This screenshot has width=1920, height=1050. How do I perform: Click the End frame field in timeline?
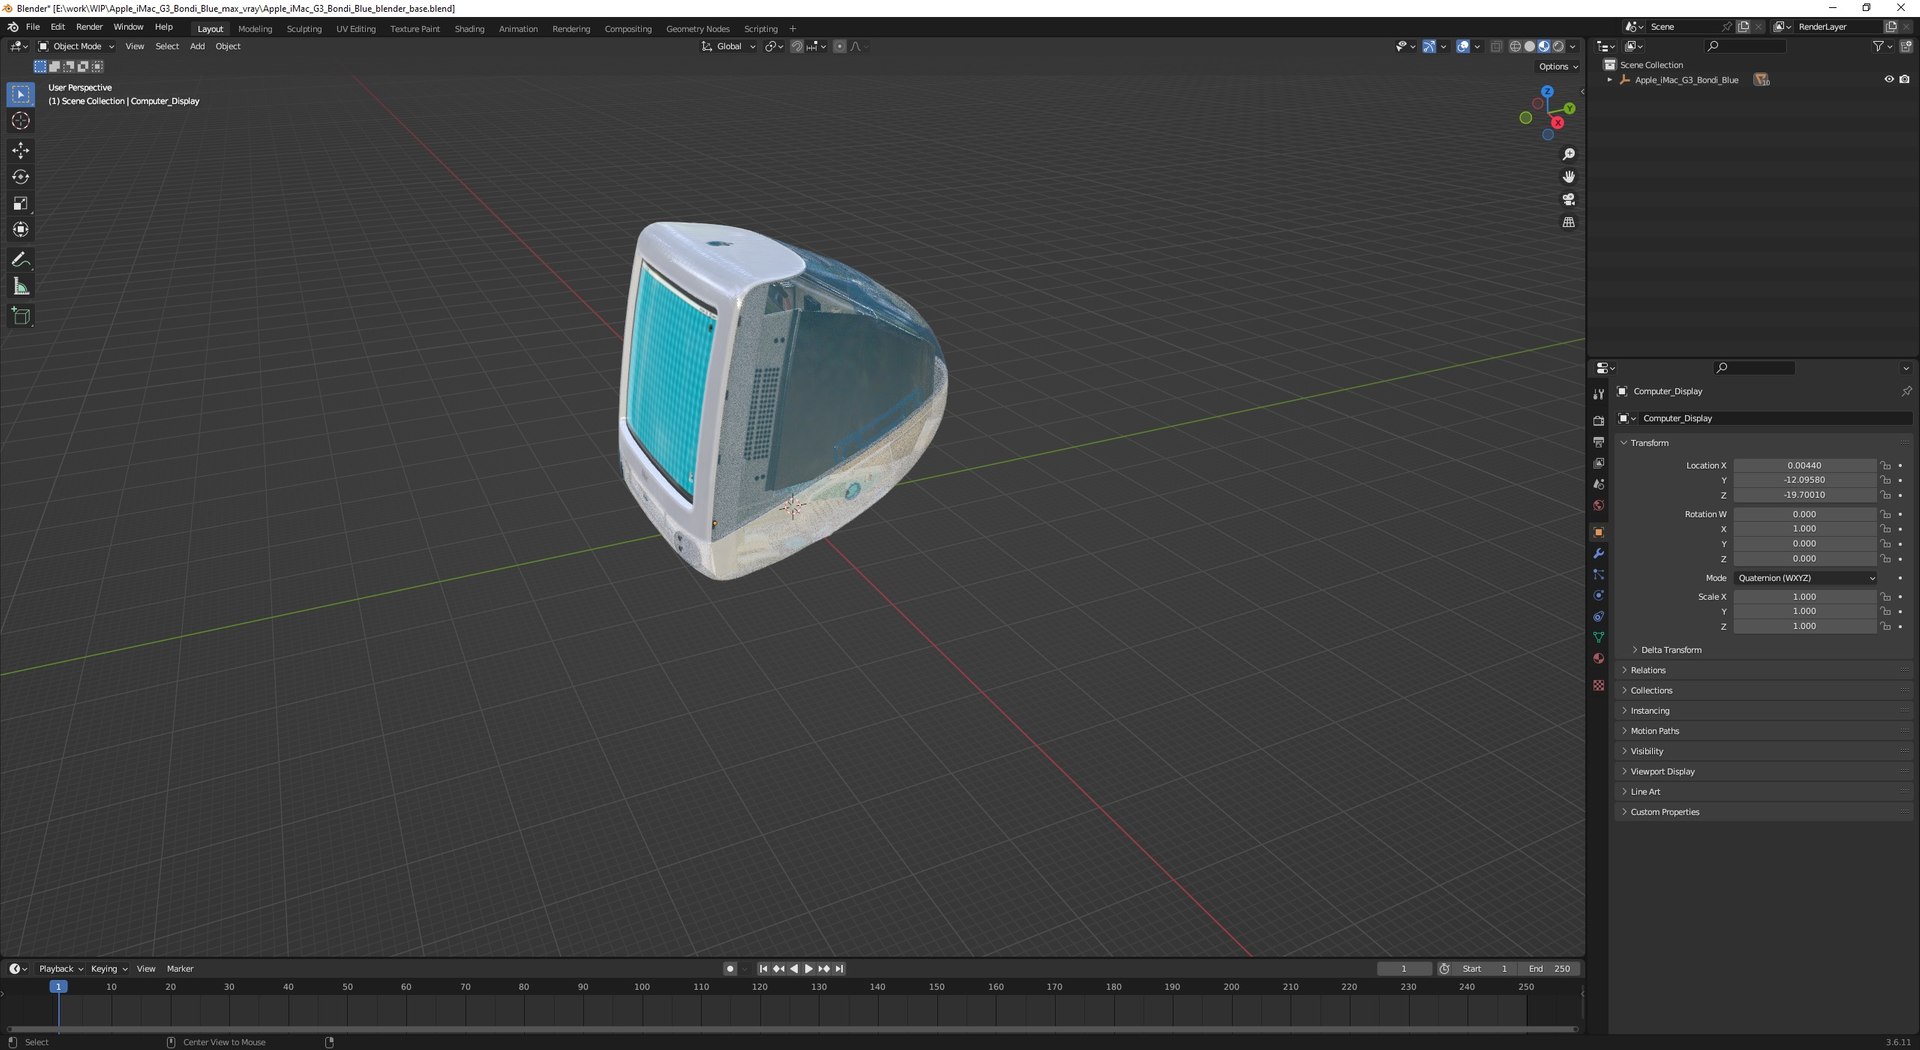click(1551, 969)
